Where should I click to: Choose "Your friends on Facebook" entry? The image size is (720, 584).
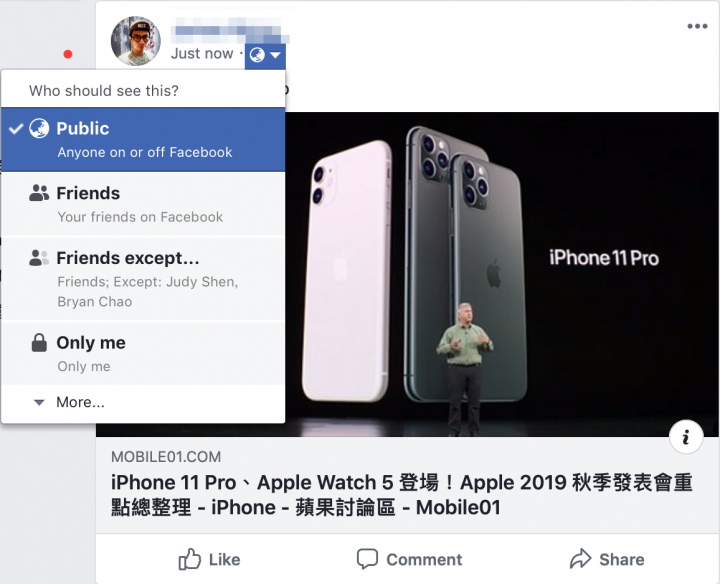coord(140,217)
